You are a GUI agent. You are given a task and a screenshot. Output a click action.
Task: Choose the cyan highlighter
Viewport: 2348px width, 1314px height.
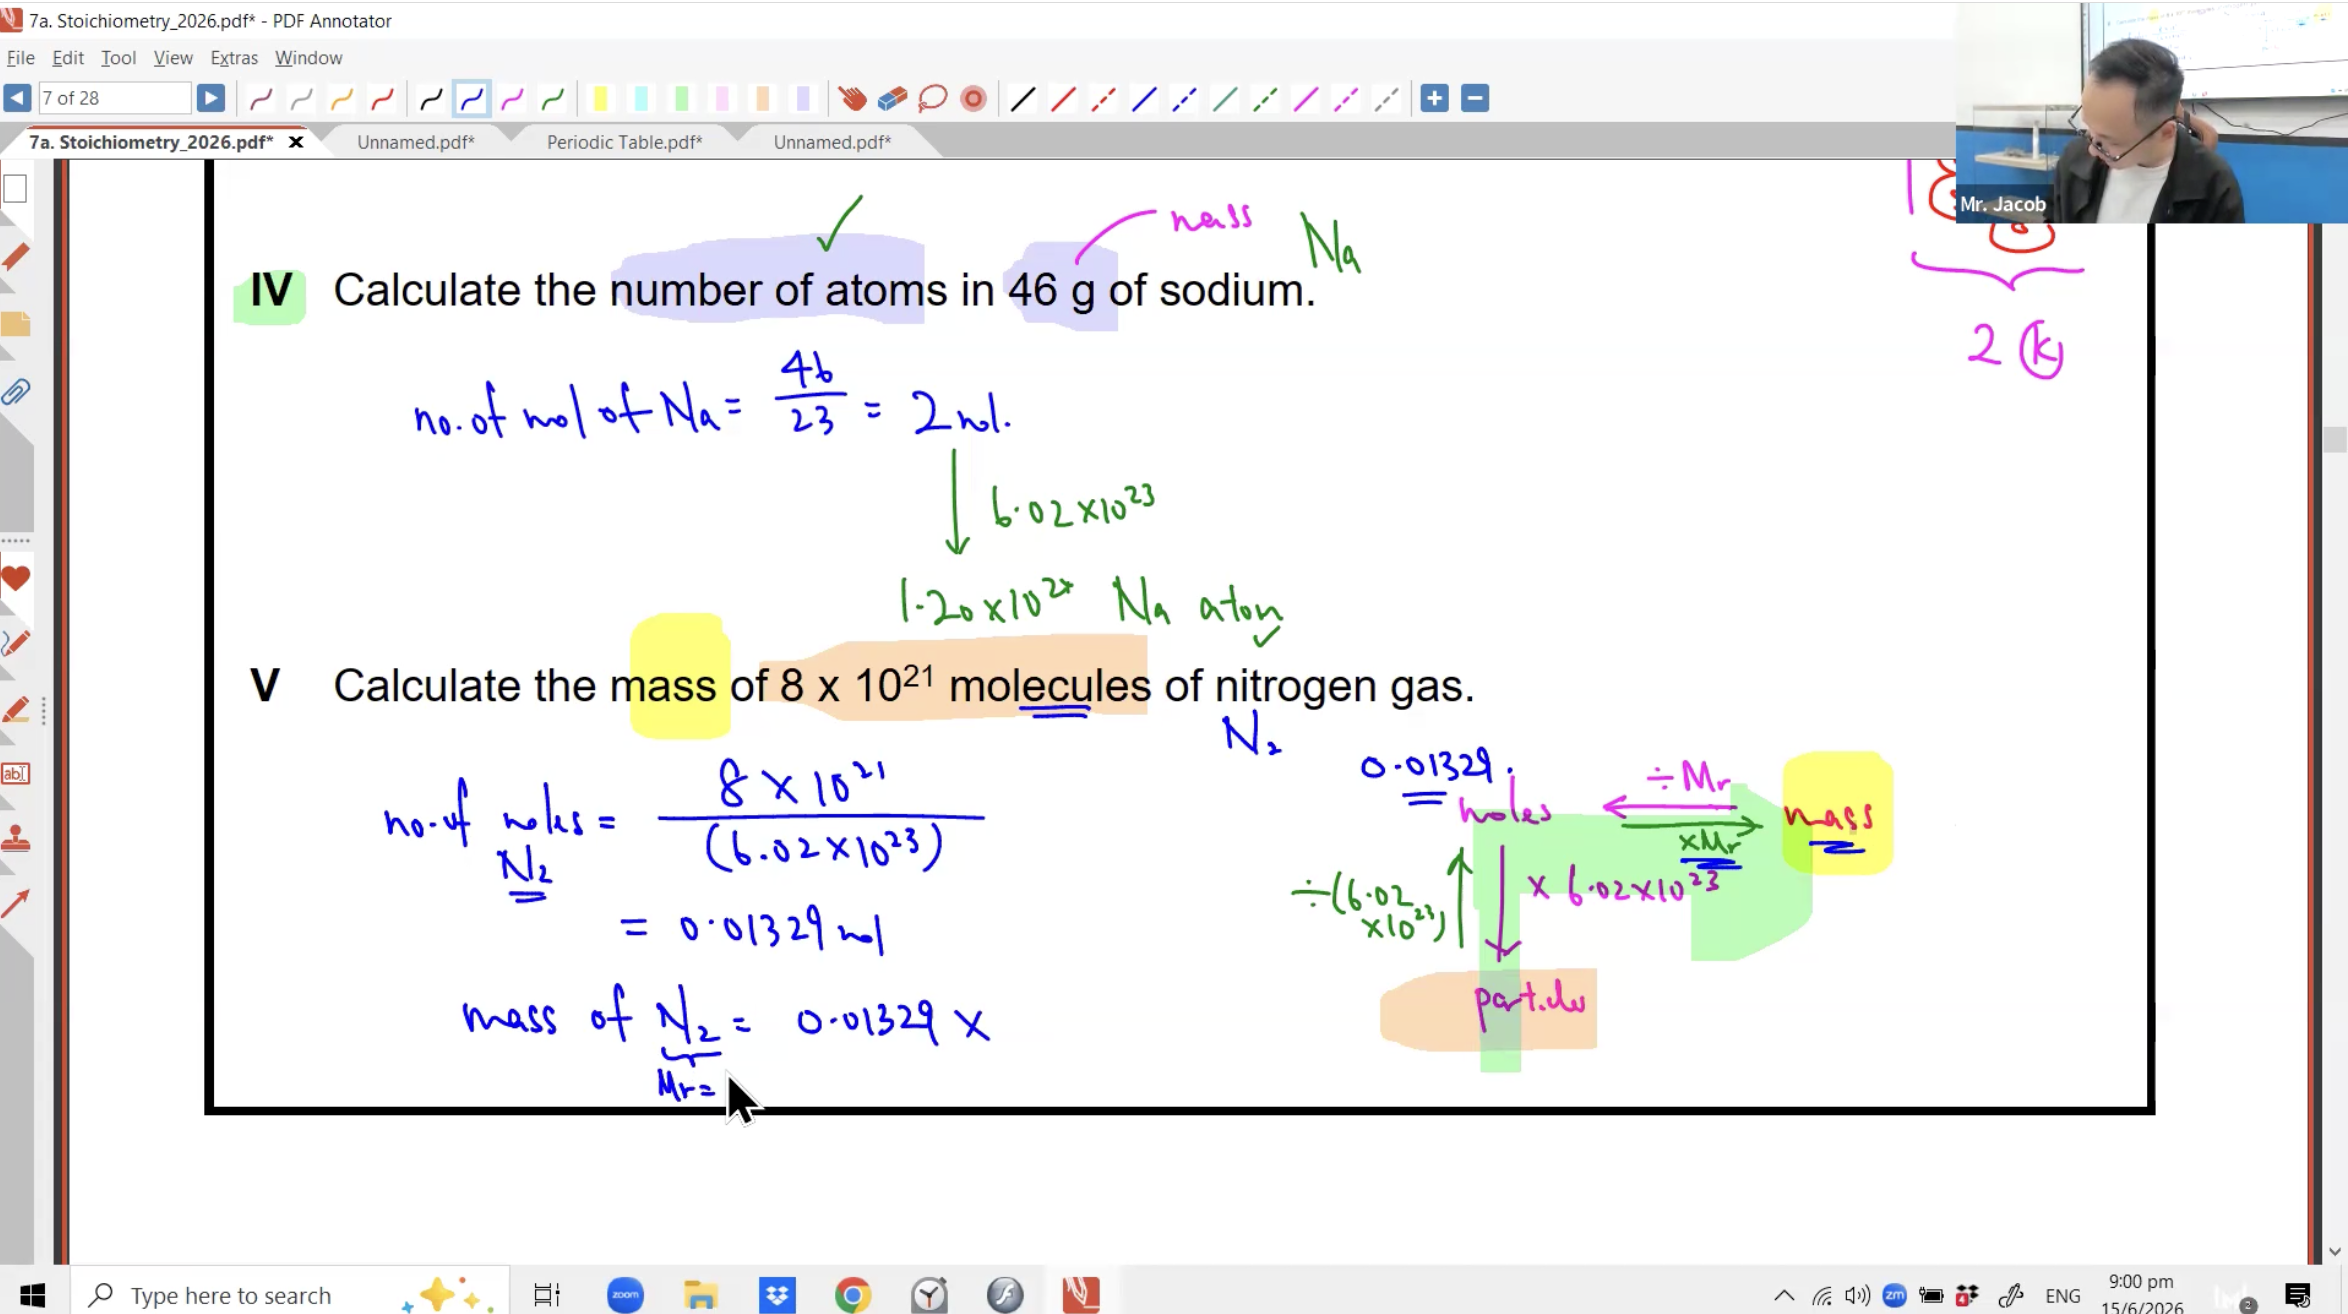point(641,98)
